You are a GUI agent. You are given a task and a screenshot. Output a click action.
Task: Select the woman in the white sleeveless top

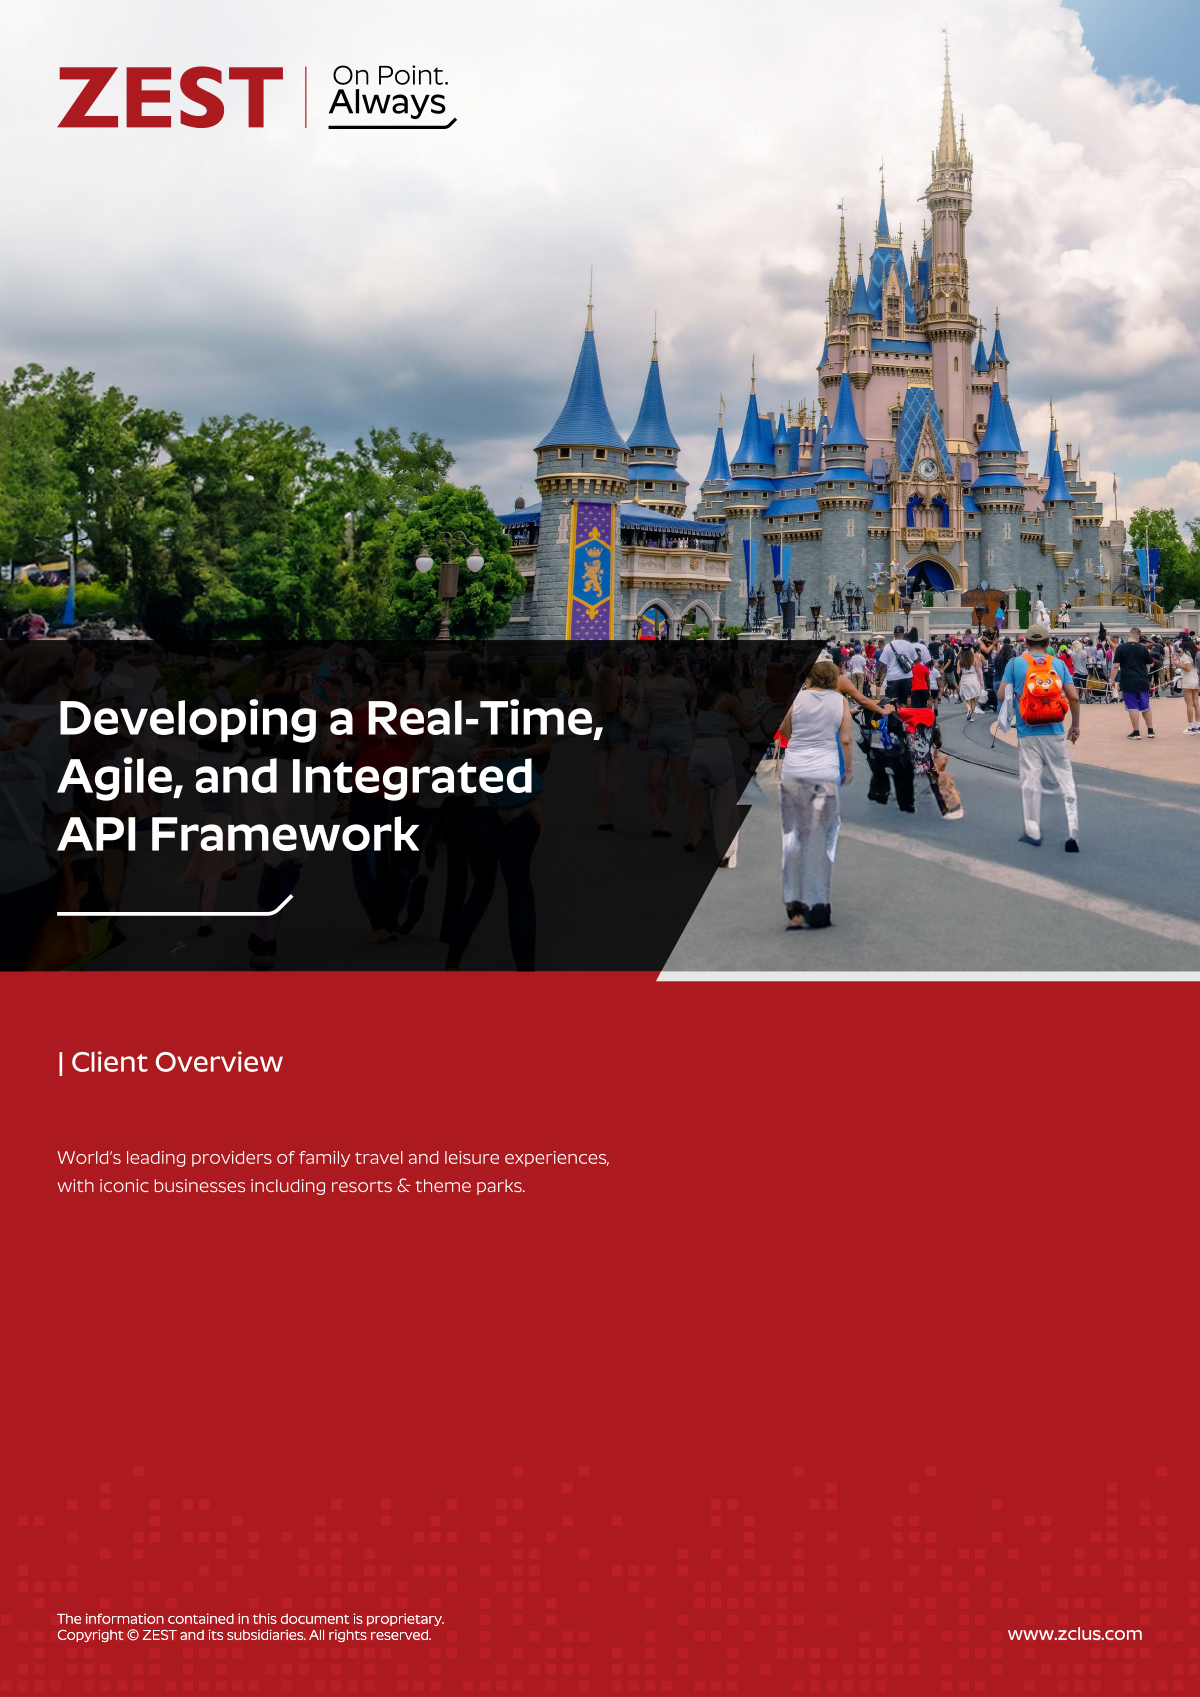click(x=814, y=790)
